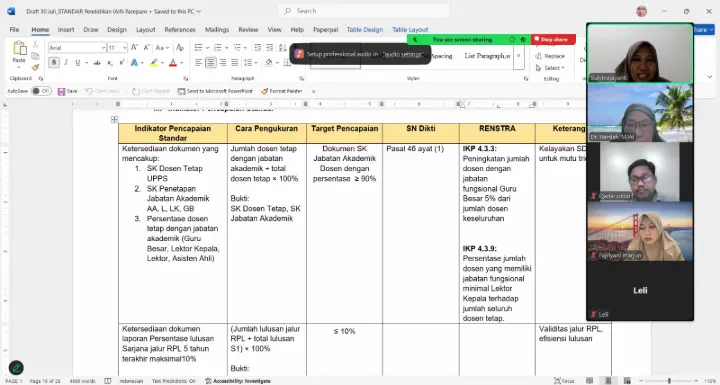Increase font size with the Grow Font icon
Viewport: 720px width, 385px height.
click(x=134, y=48)
